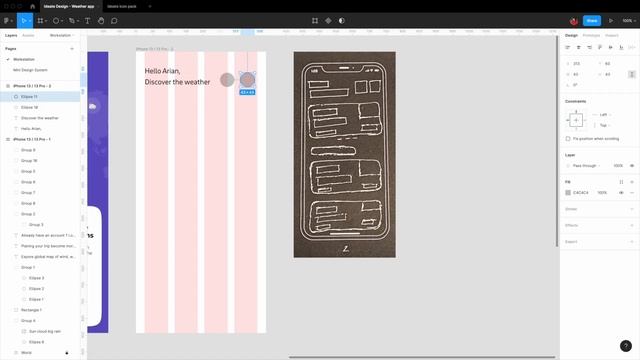Click the fill color swatch C4C4C4

[568, 193]
